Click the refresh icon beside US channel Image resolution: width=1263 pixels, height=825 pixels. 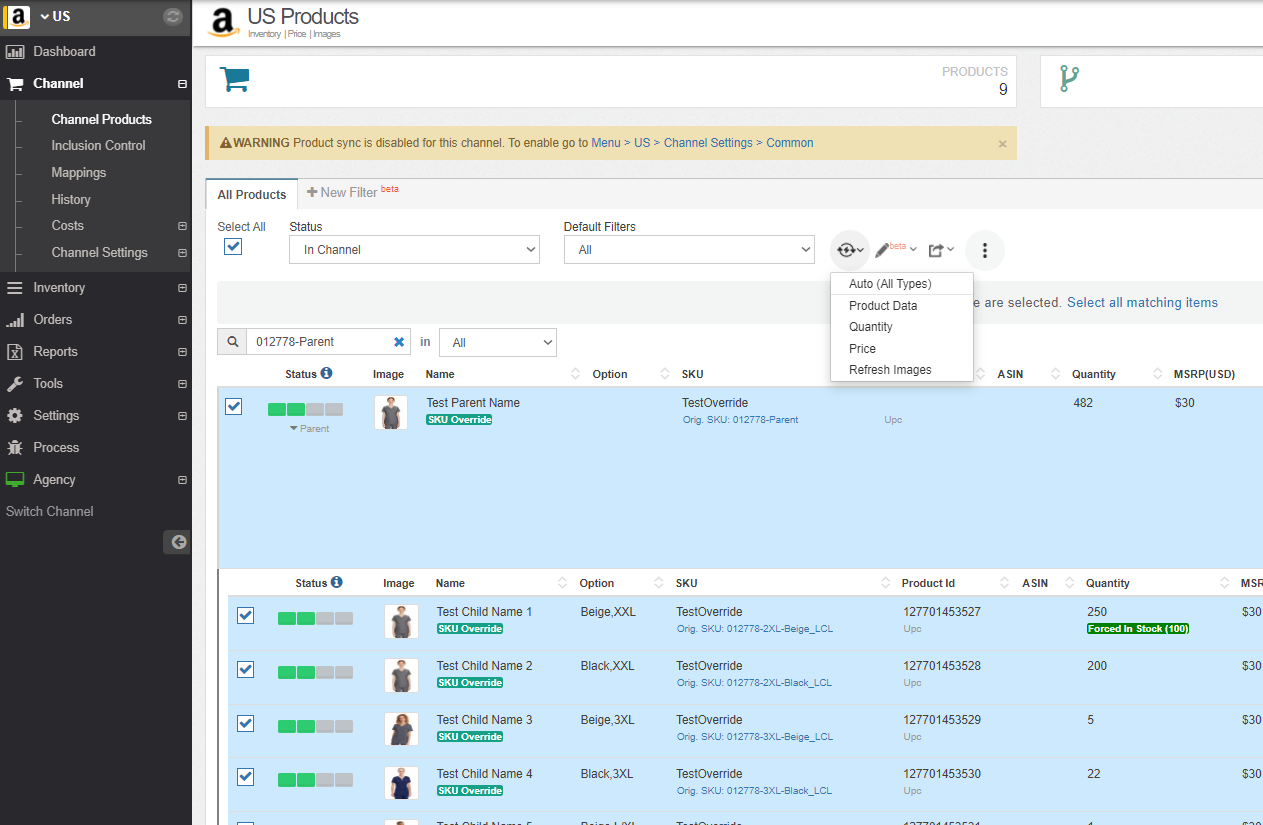[173, 16]
